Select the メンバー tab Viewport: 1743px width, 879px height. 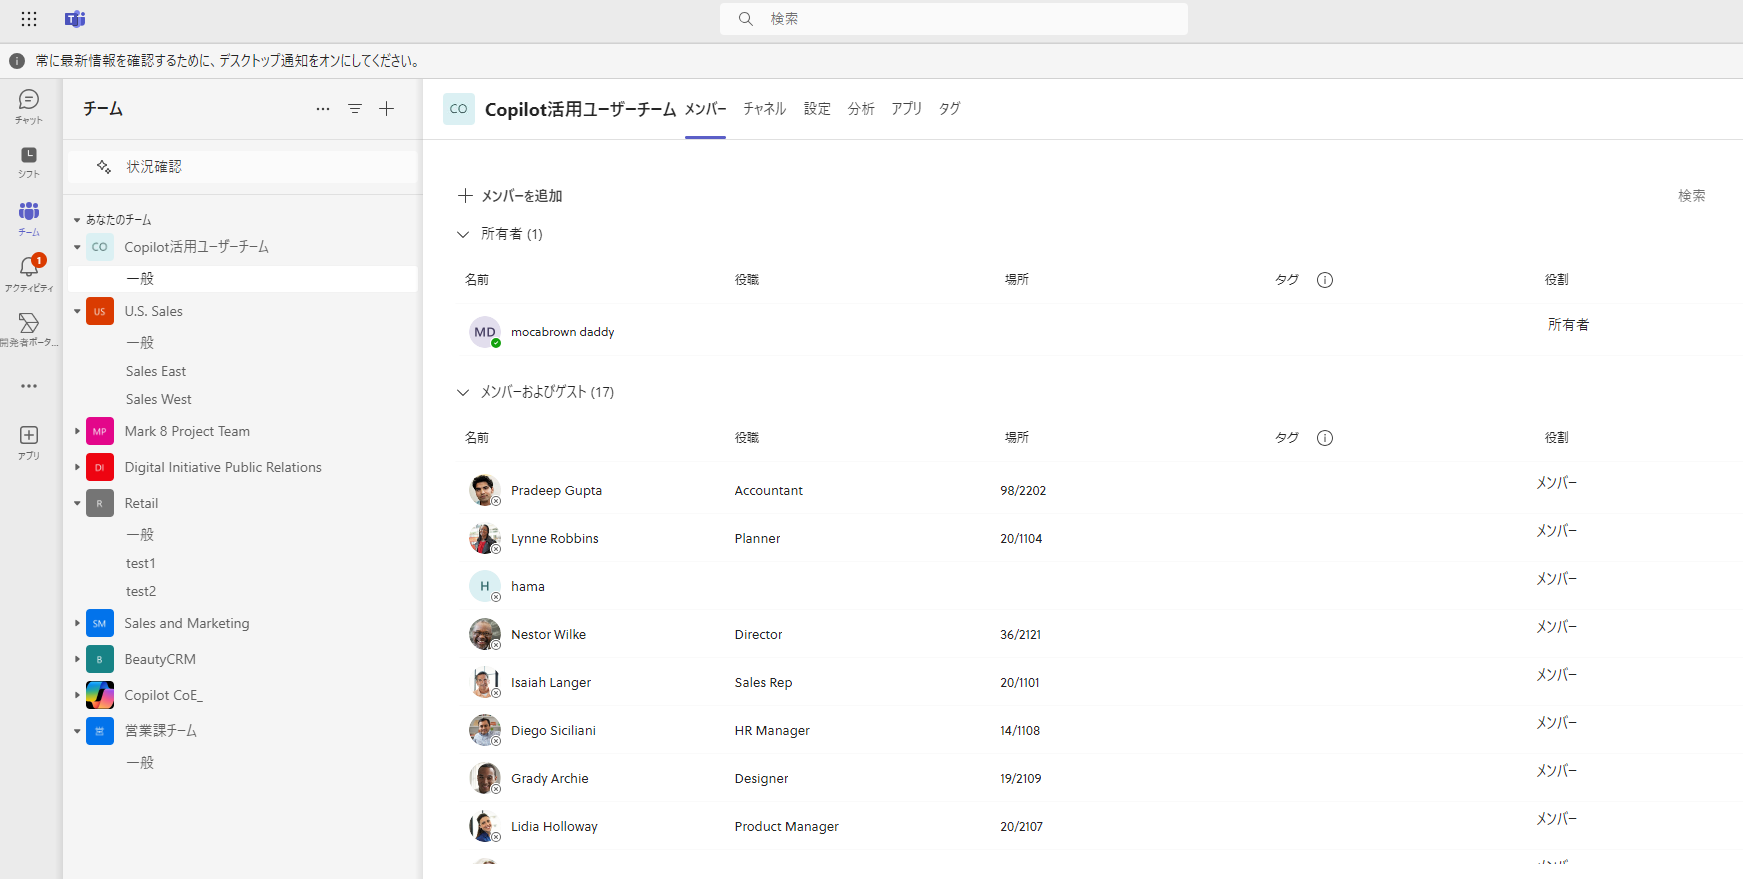click(705, 109)
